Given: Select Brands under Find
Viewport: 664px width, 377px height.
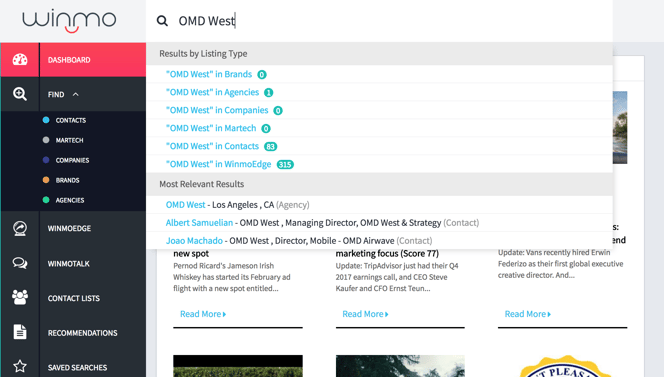Looking at the screenshot, I should click(67, 180).
